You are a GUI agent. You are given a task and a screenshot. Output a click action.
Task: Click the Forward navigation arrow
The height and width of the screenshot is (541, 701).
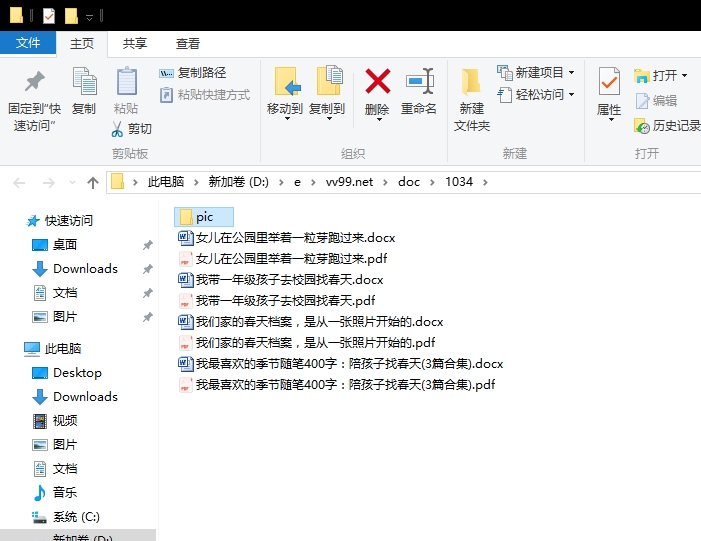coord(49,182)
